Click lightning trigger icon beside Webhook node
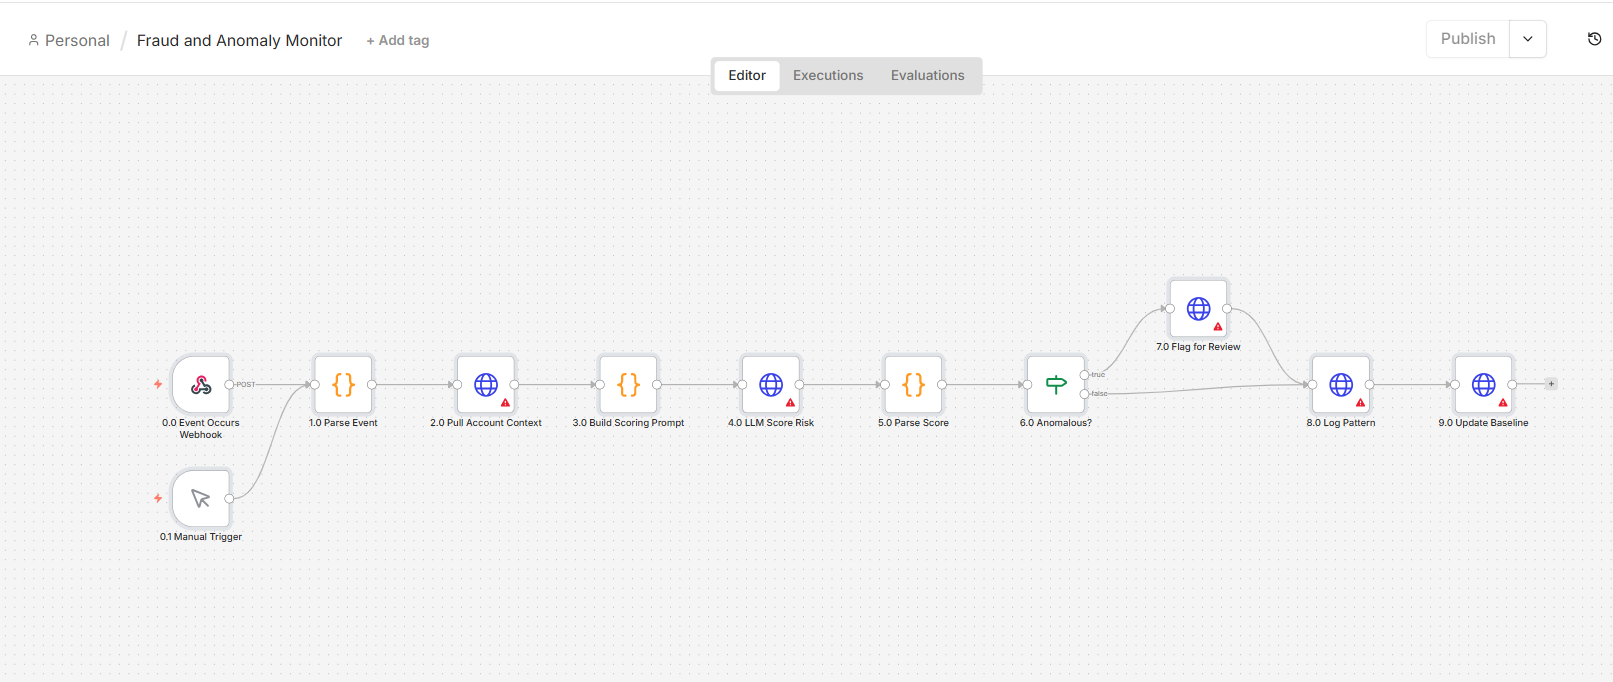The image size is (1613, 682). [158, 384]
